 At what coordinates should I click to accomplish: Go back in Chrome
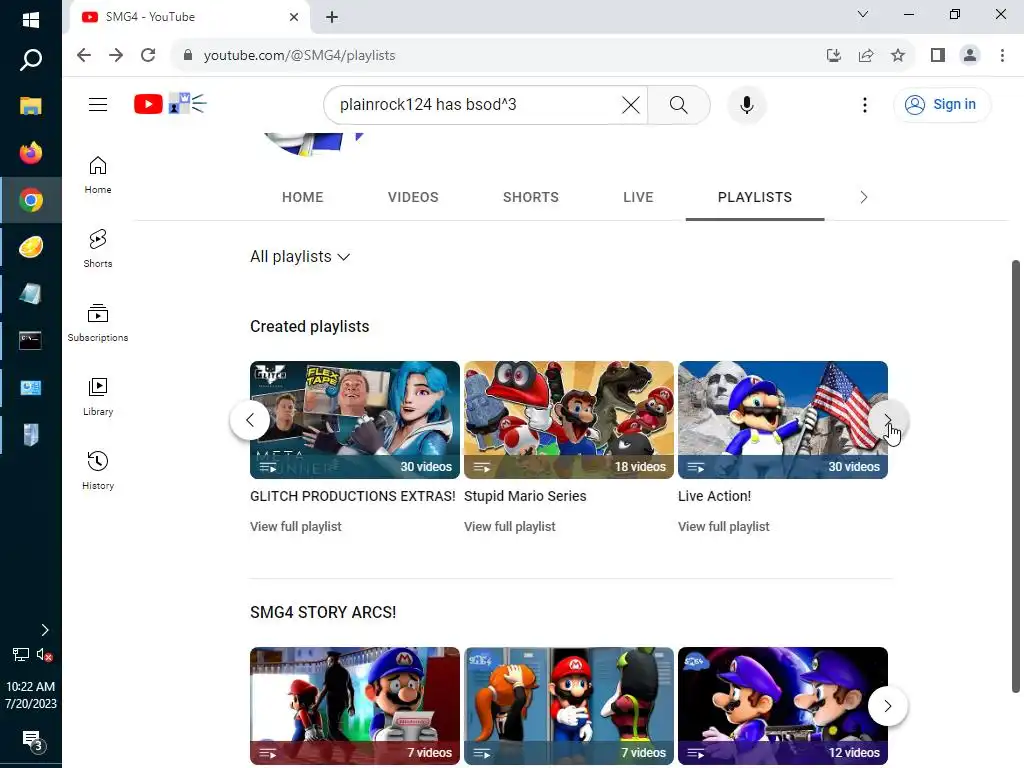[84, 55]
